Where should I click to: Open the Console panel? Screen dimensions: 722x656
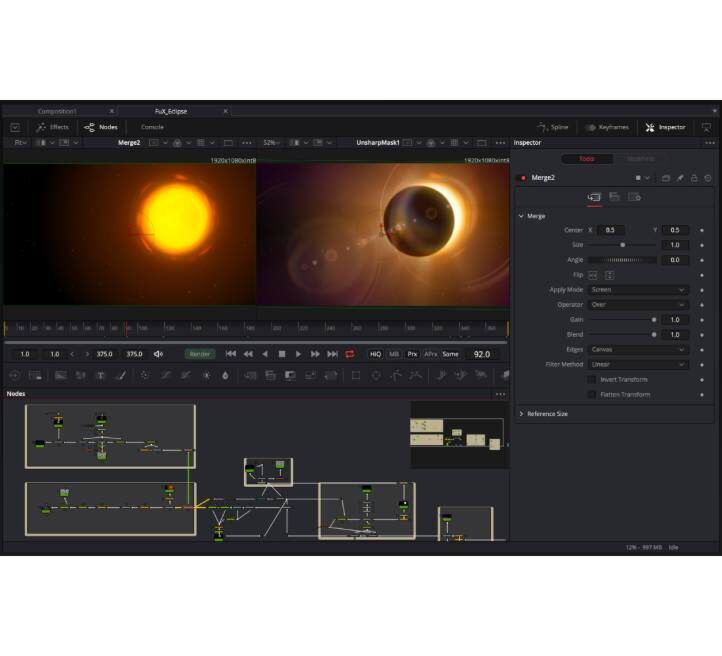point(152,127)
